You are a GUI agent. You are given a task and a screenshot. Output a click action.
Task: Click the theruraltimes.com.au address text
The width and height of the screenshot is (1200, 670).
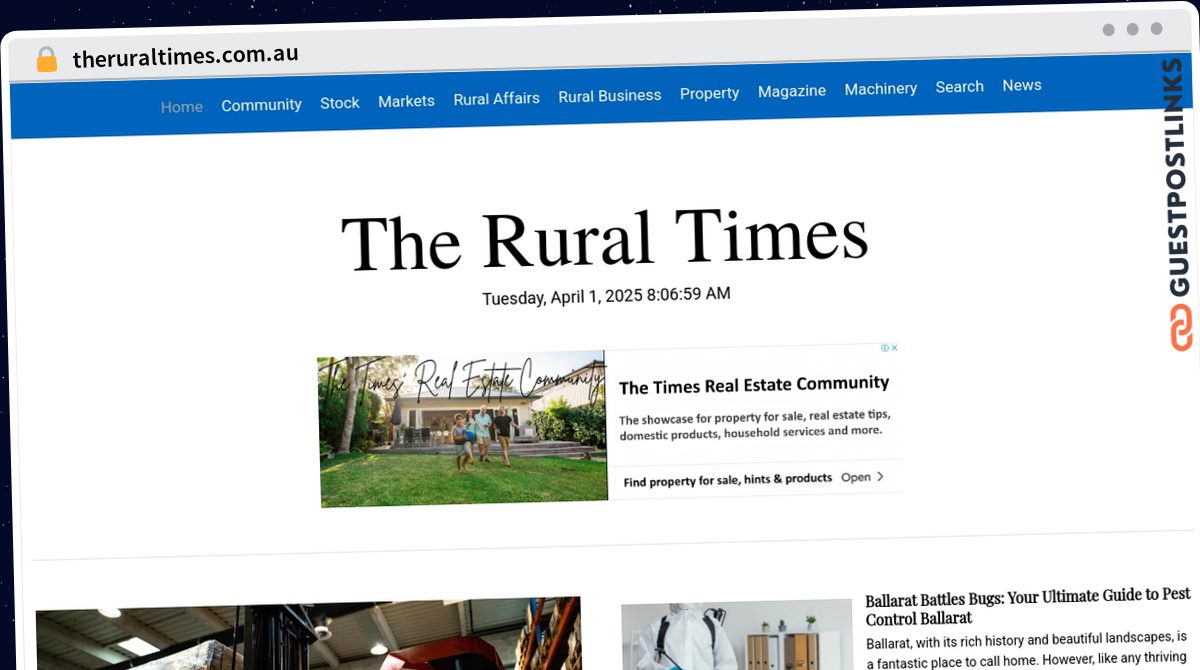coord(186,56)
